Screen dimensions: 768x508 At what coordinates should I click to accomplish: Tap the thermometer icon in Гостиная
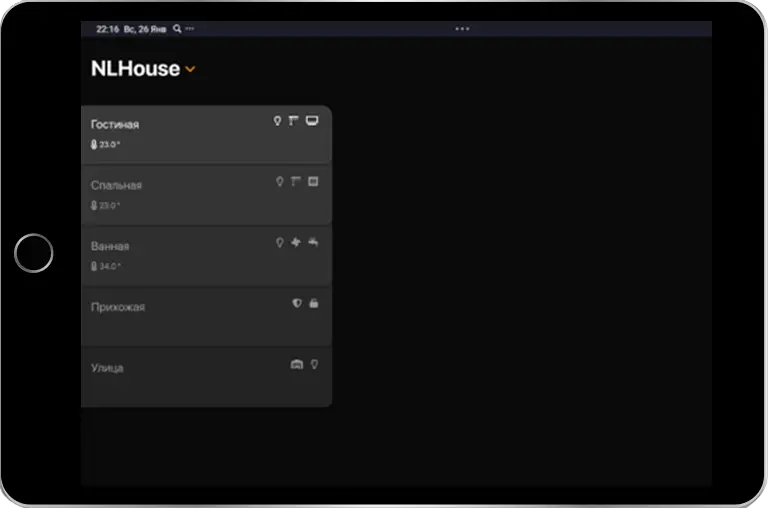tap(94, 145)
